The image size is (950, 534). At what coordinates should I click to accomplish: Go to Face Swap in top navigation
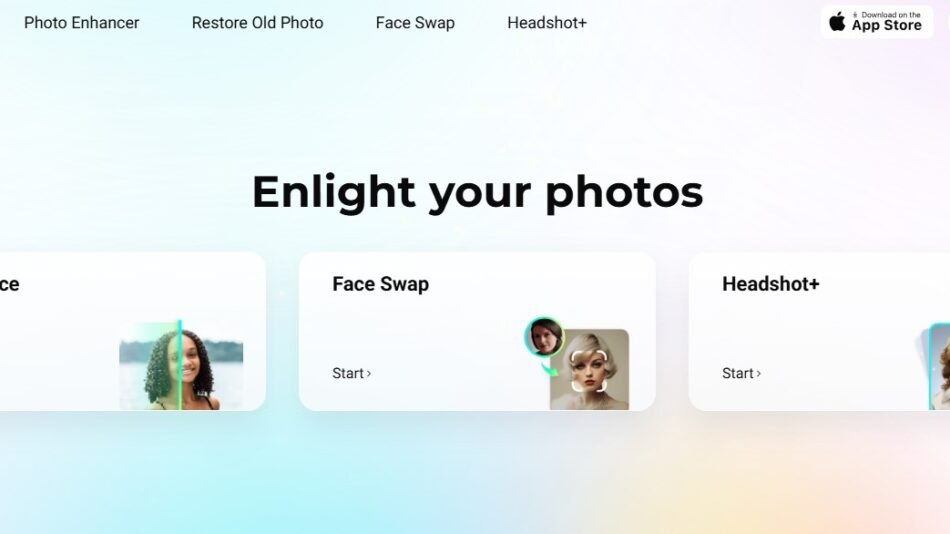tap(415, 23)
